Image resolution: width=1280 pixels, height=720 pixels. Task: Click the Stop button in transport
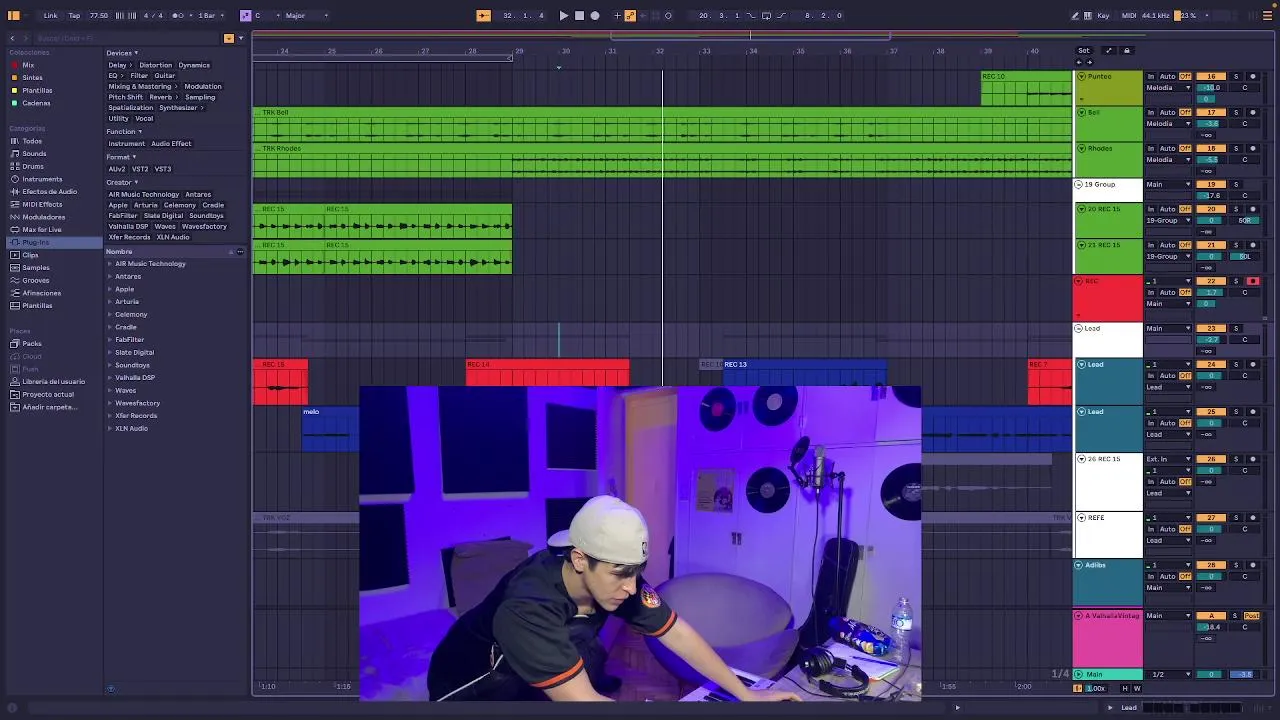tap(579, 15)
